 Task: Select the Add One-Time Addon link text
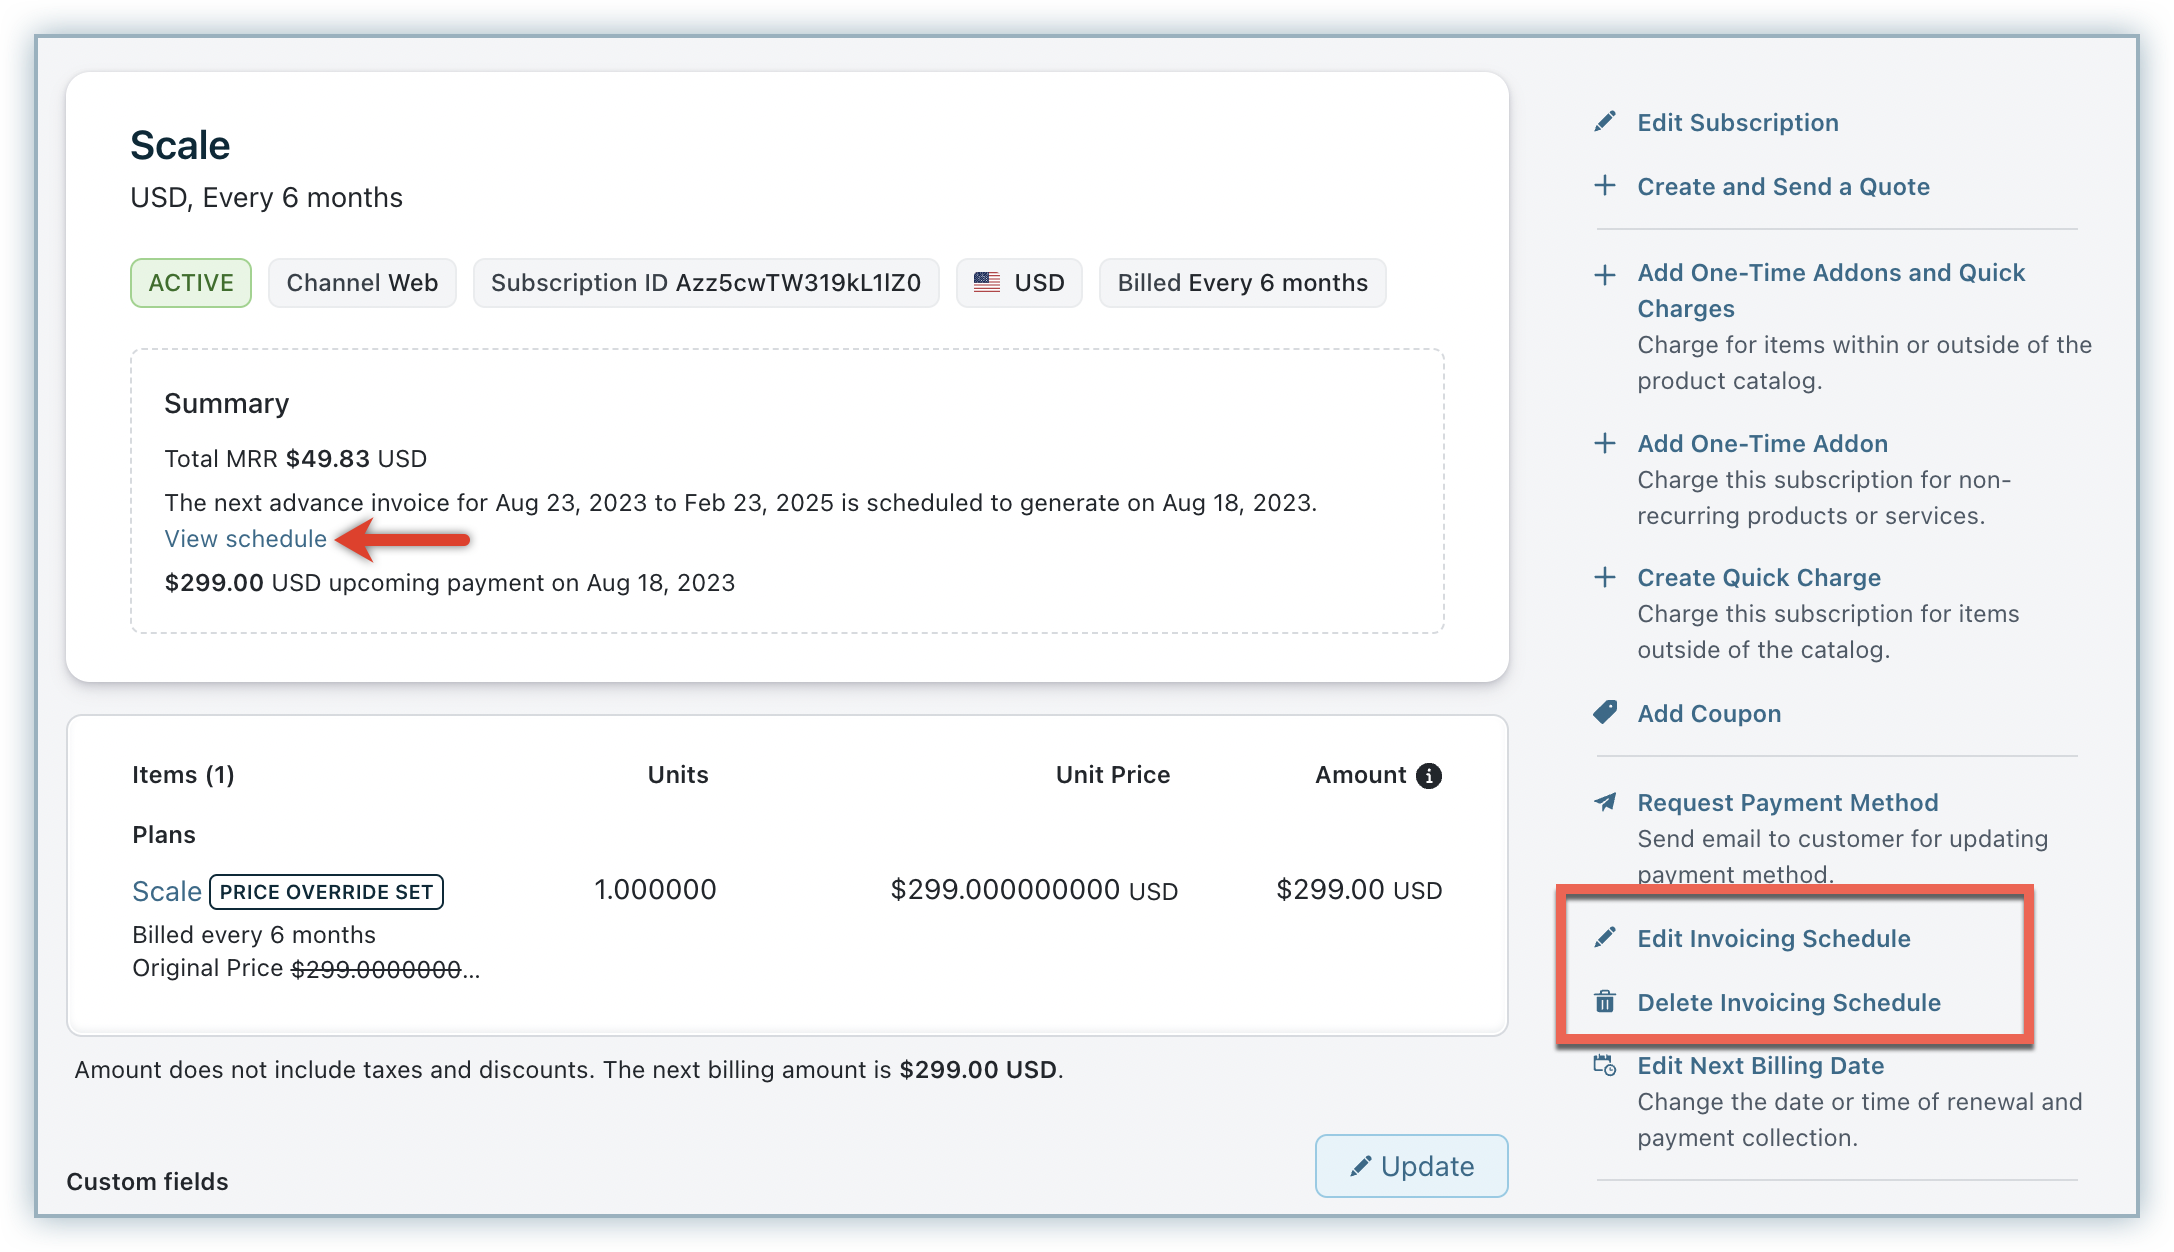[x=1762, y=444]
